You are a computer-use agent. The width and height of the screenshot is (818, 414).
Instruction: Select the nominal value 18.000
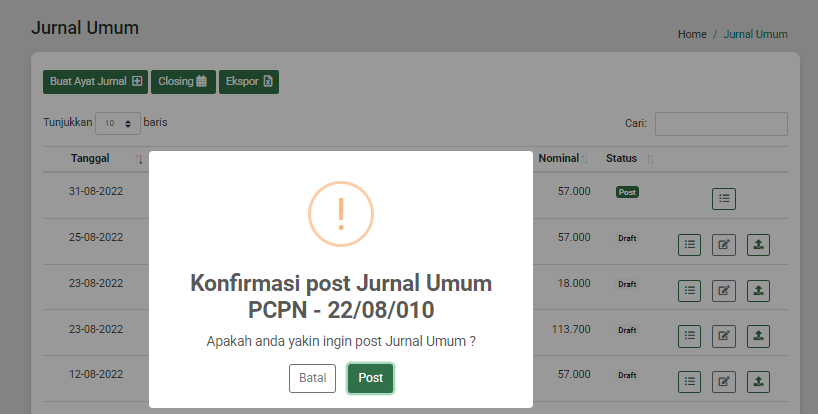click(x=574, y=284)
